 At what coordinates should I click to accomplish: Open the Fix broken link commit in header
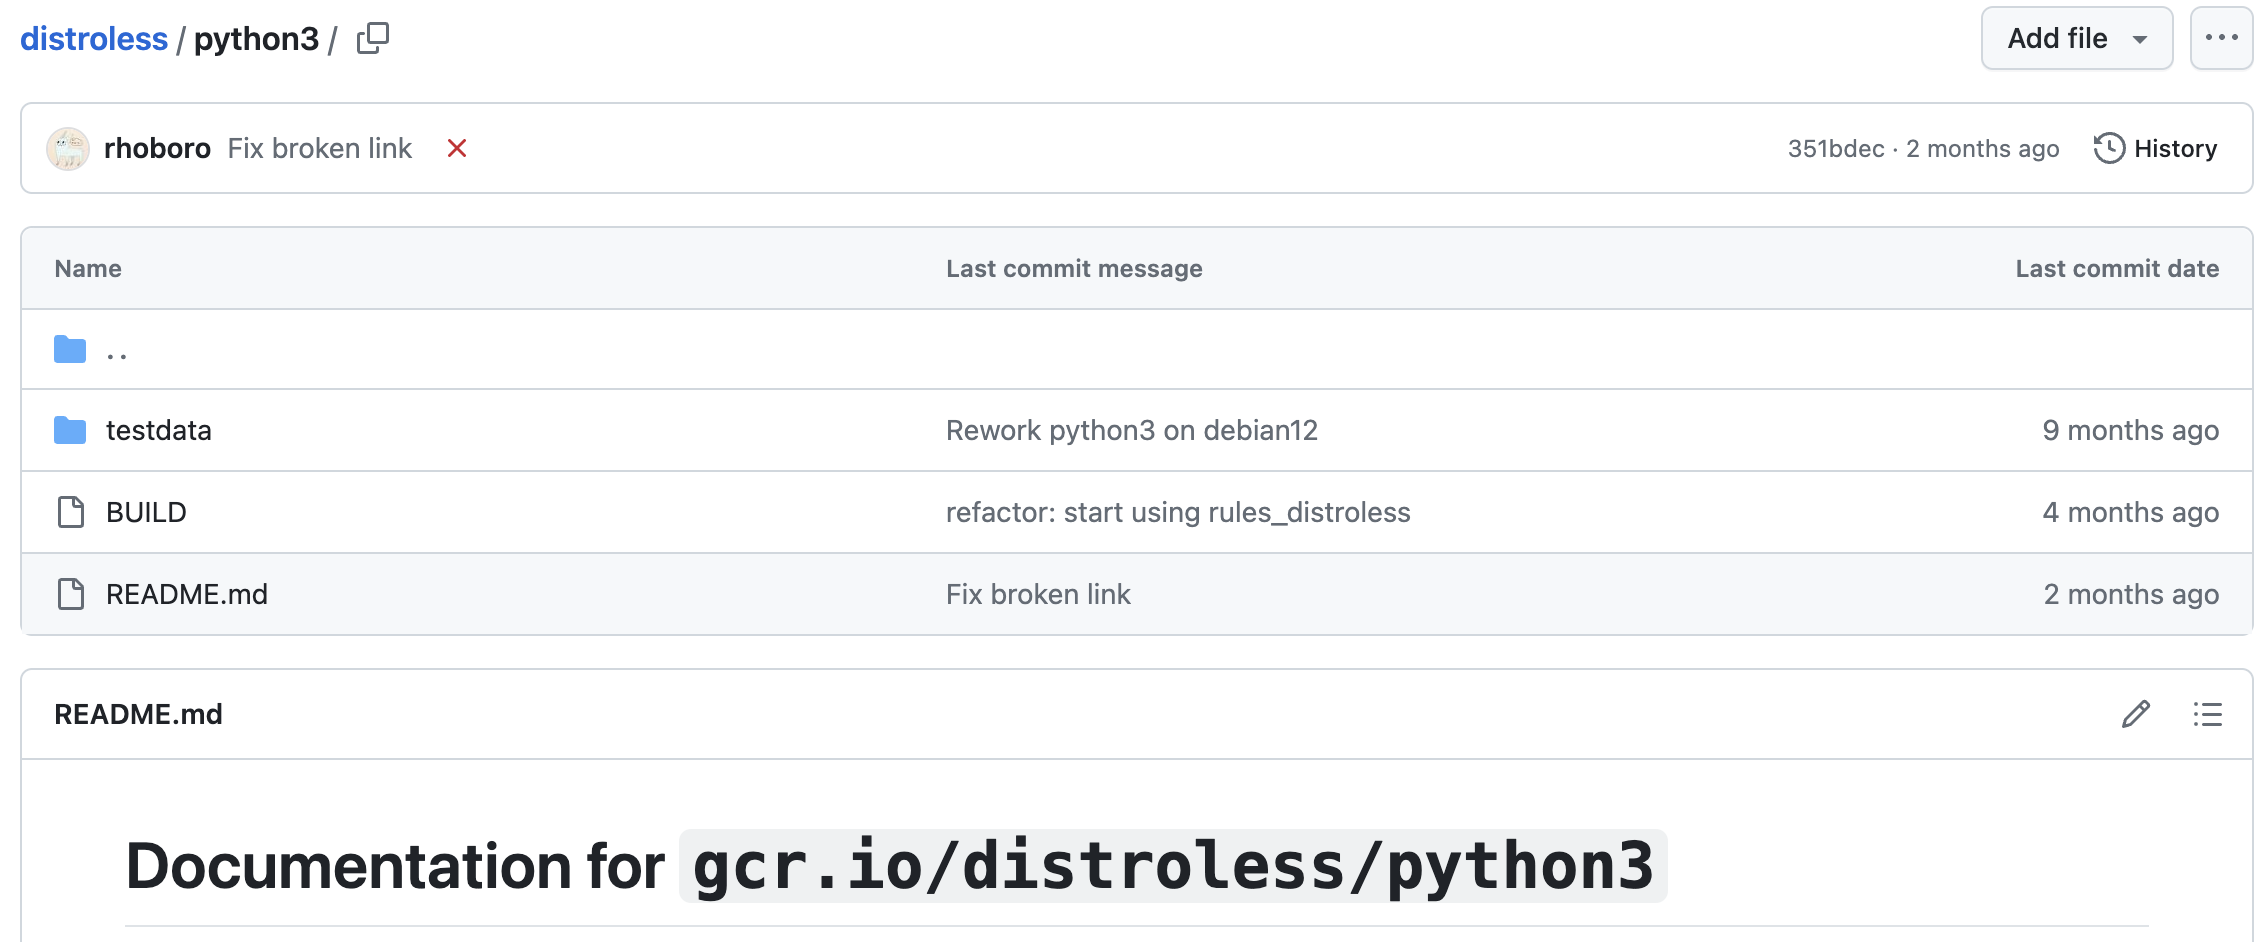(320, 148)
